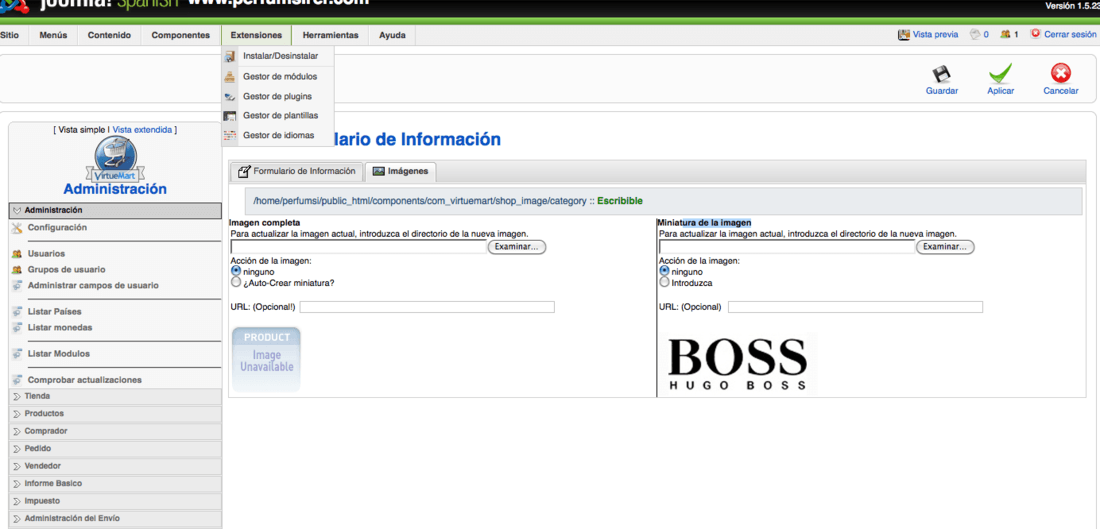Open the Componentes menu
The height and width of the screenshot is (529, 1100).
tap(181, 35)
